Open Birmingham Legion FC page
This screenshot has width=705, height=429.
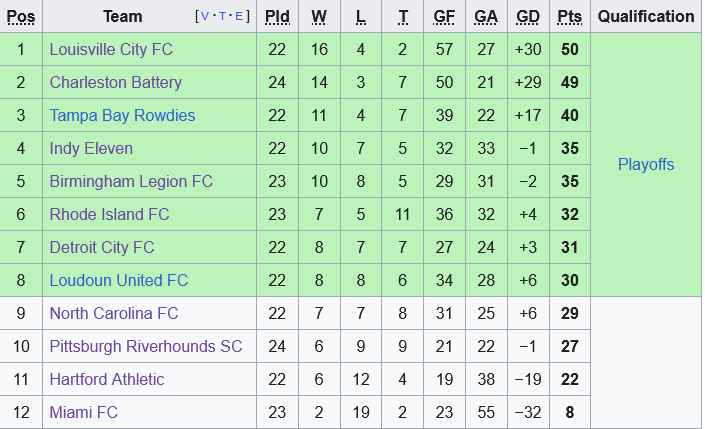(131, 181)
